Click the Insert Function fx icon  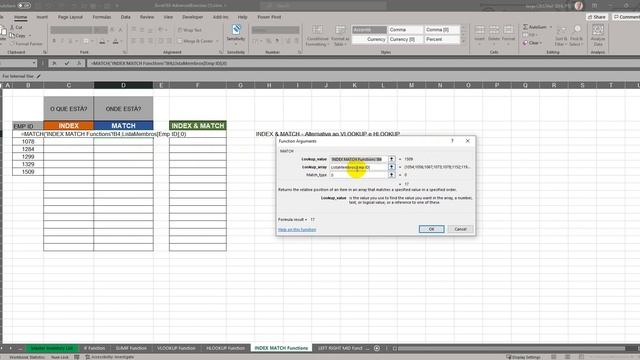pos(79,63)
